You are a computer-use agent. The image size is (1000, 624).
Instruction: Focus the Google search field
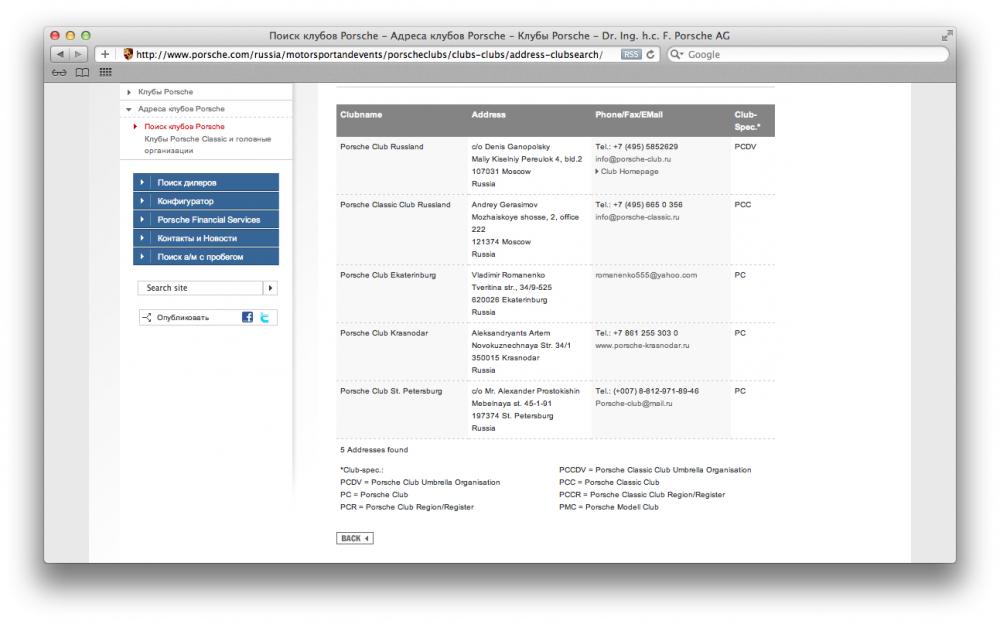pos(808,54)
